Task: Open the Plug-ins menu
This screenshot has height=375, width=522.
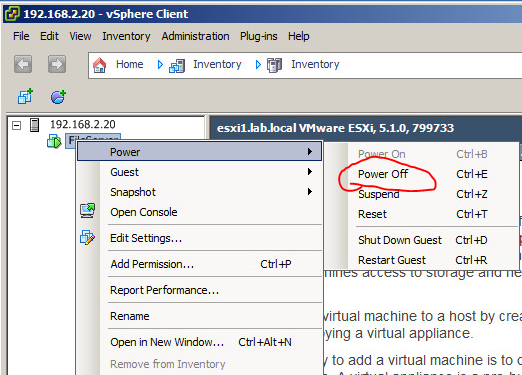Action: [x=259, y=36]
